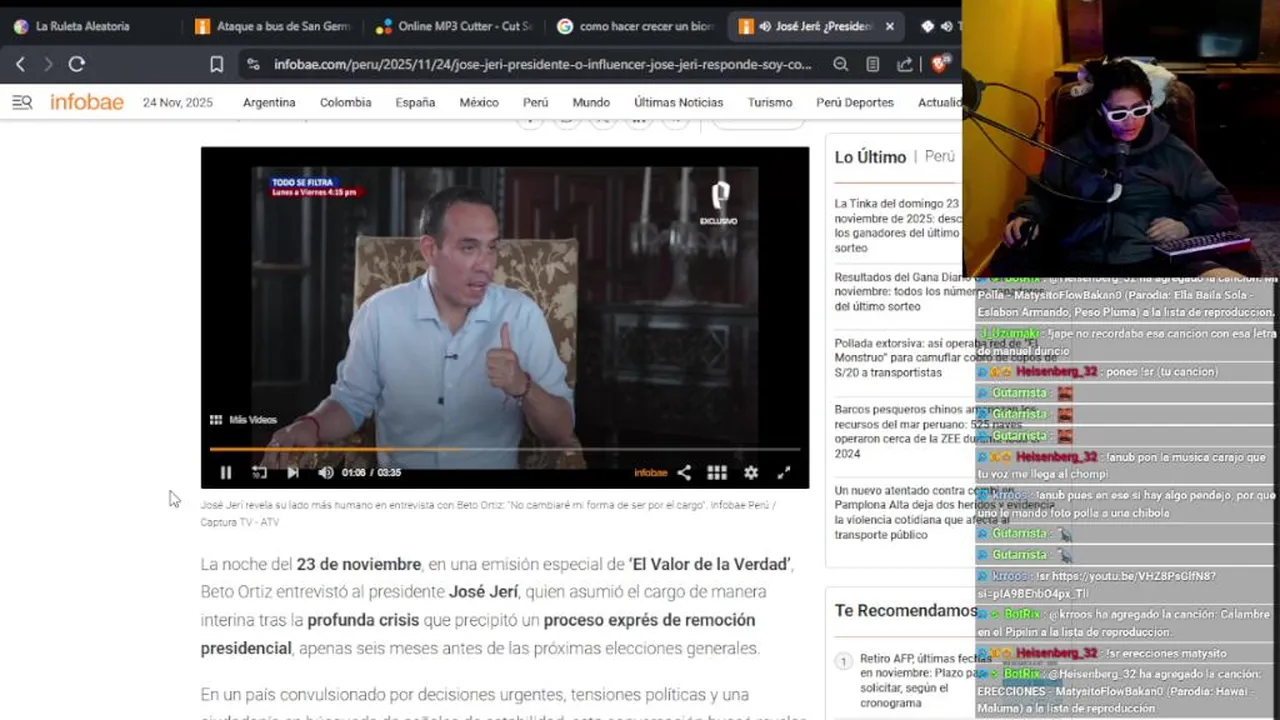Image resolution: width=1280 pixels, height=720 pixels.
Task: Open Perú Deportes in nav bar
Action: 855,102
